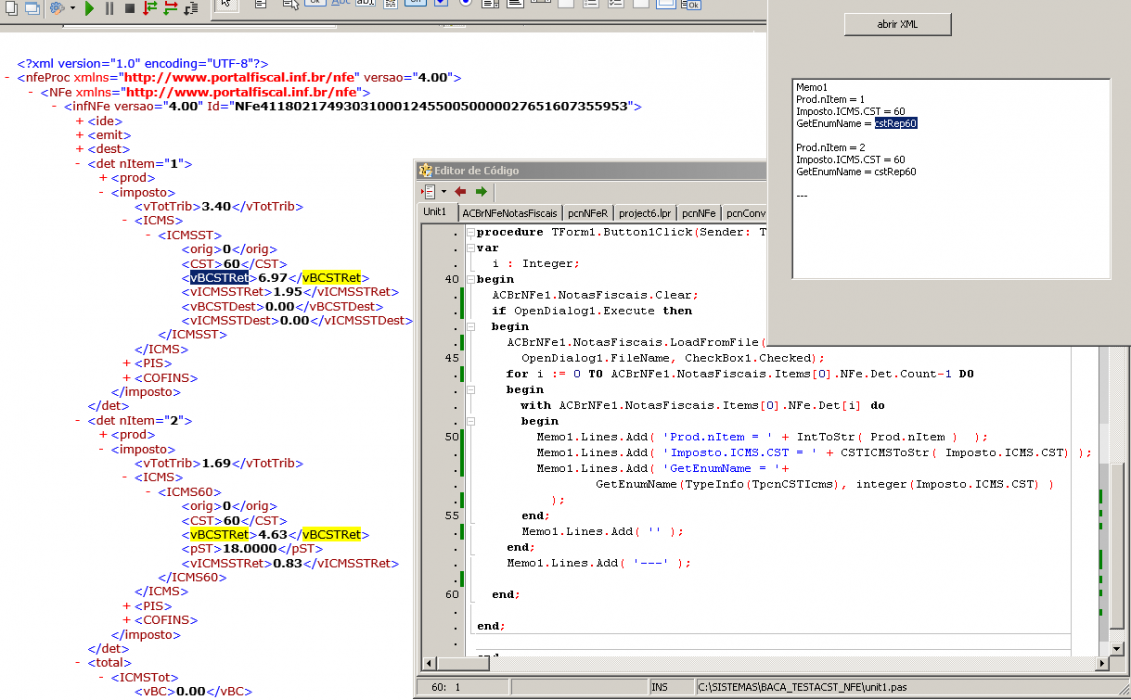Open the project6.lpr tab
The height and width of the screenshot is (700, 1131).
pos(645,214)
